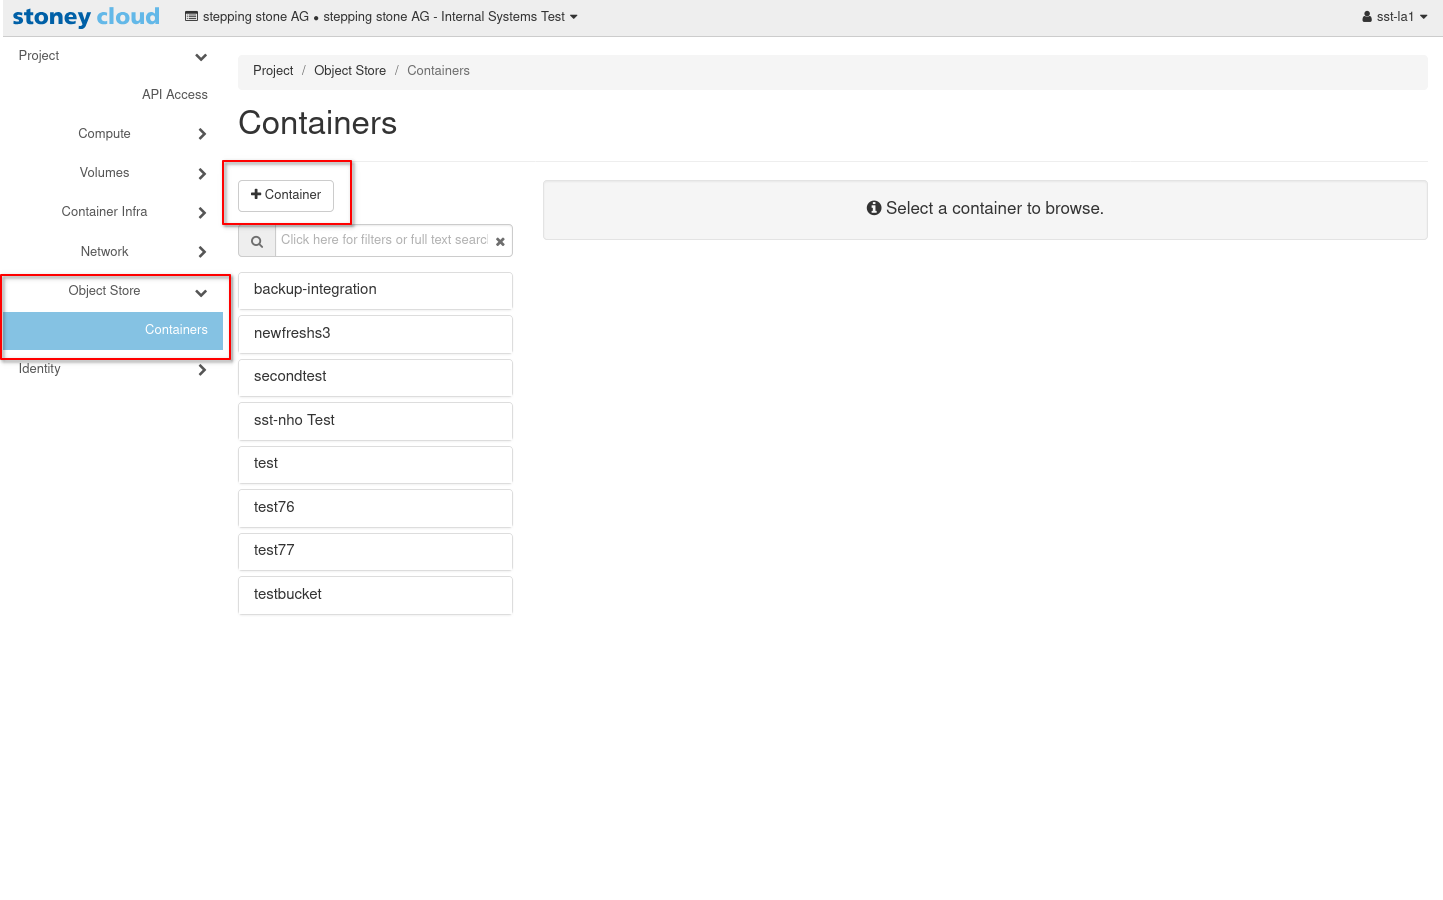The width and height of the screenshot is (1443, 900).
Task: Expand the Compute menu chevron
Action: coord(202,134)
